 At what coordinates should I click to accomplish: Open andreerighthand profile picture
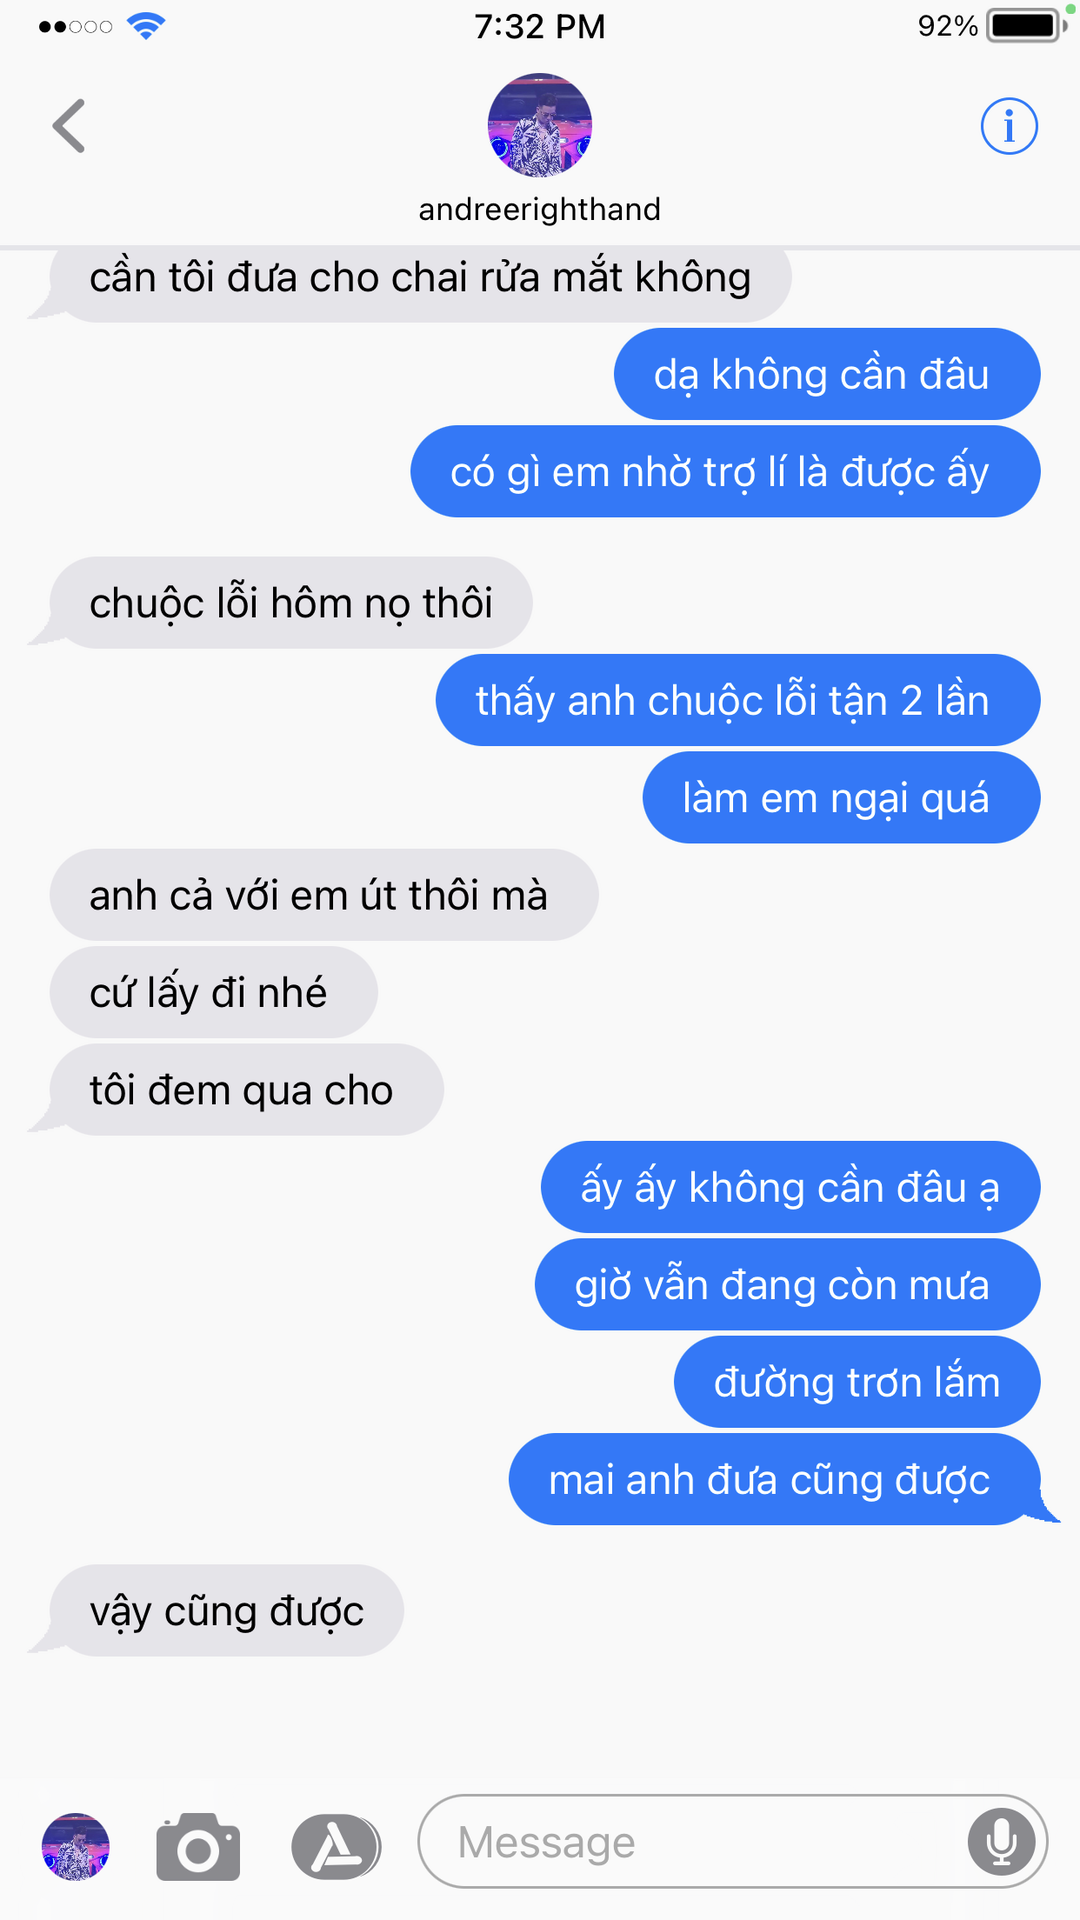coord(540,125)
